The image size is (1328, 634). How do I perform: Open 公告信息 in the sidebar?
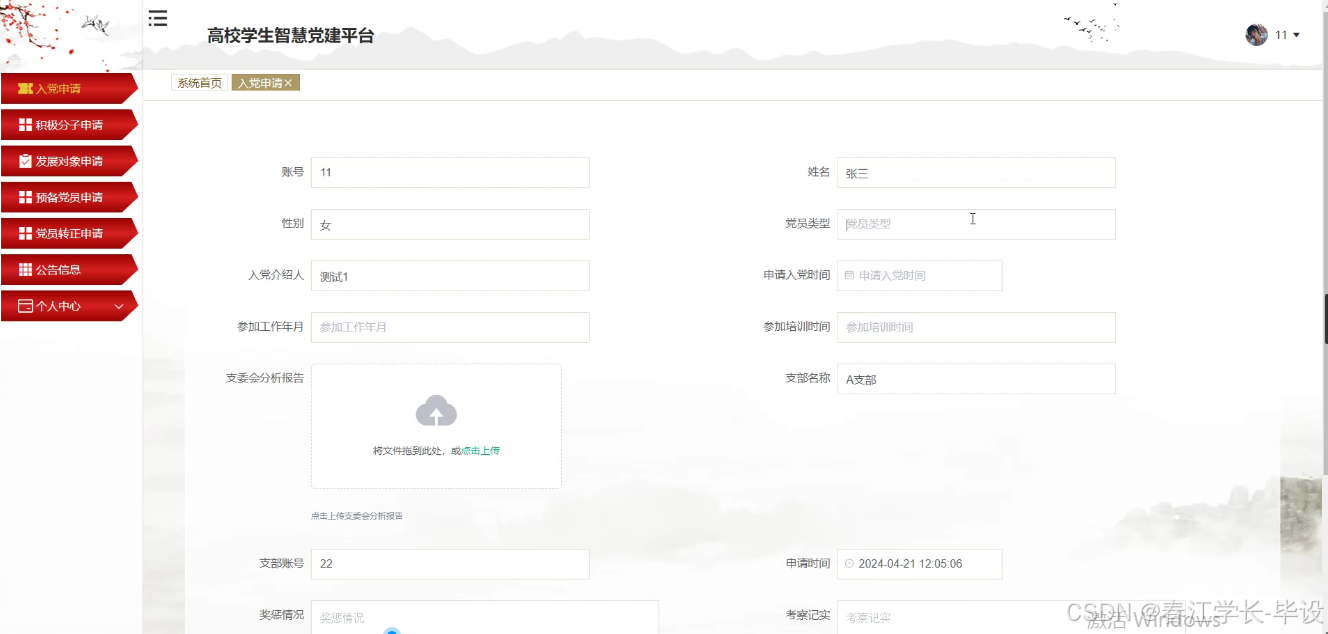(68, 269)
